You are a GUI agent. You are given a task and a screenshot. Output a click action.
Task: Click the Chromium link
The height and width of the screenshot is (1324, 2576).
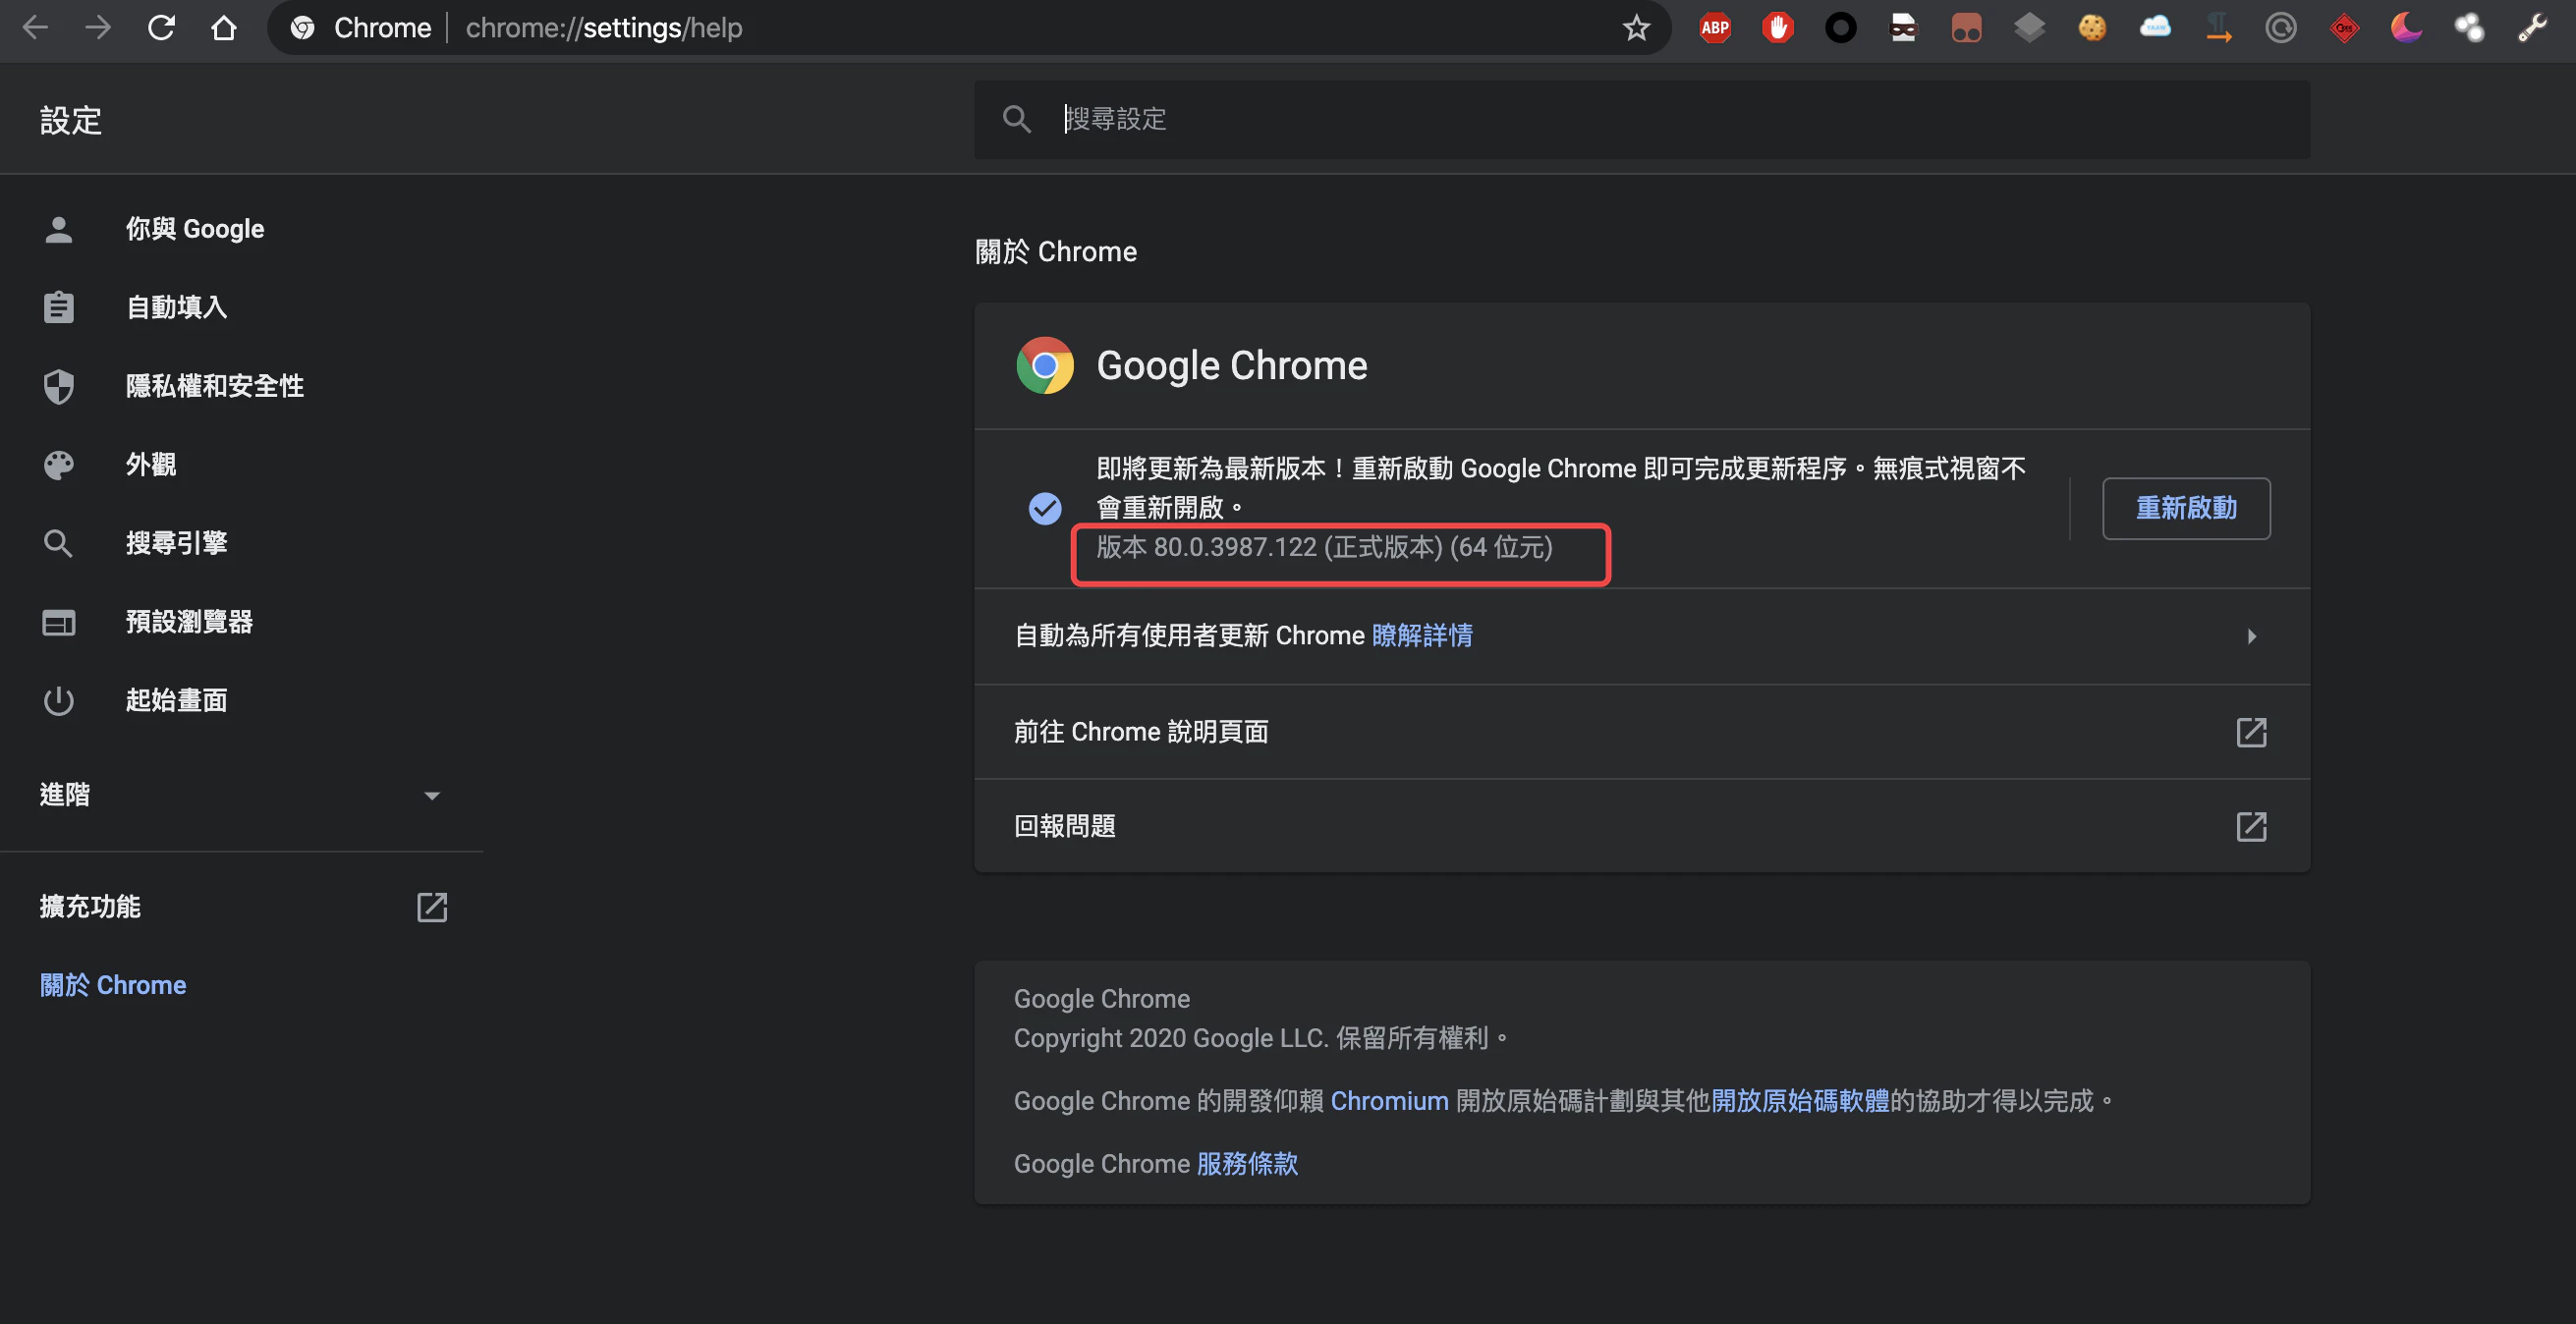coord(1389,1100)
